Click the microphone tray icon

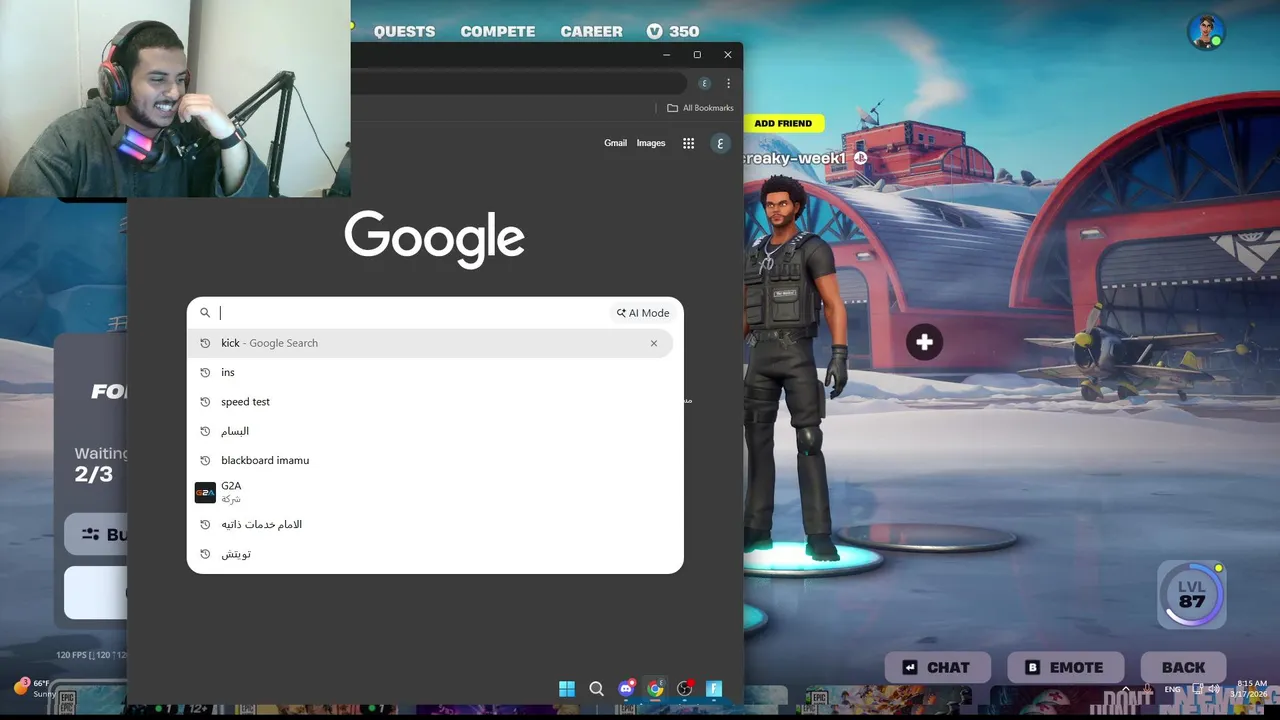tap(1147, 689)
